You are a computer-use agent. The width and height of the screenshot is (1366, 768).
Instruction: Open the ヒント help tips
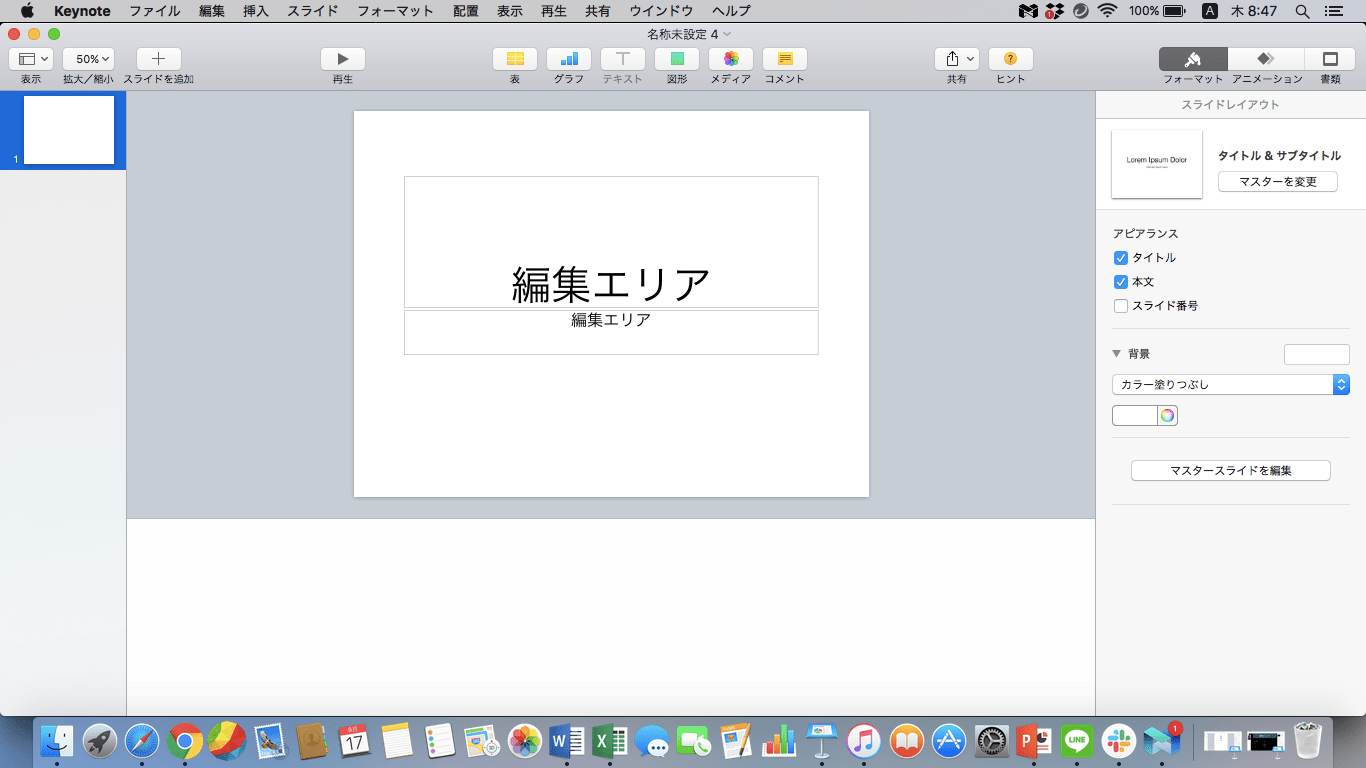point(1010,59)
